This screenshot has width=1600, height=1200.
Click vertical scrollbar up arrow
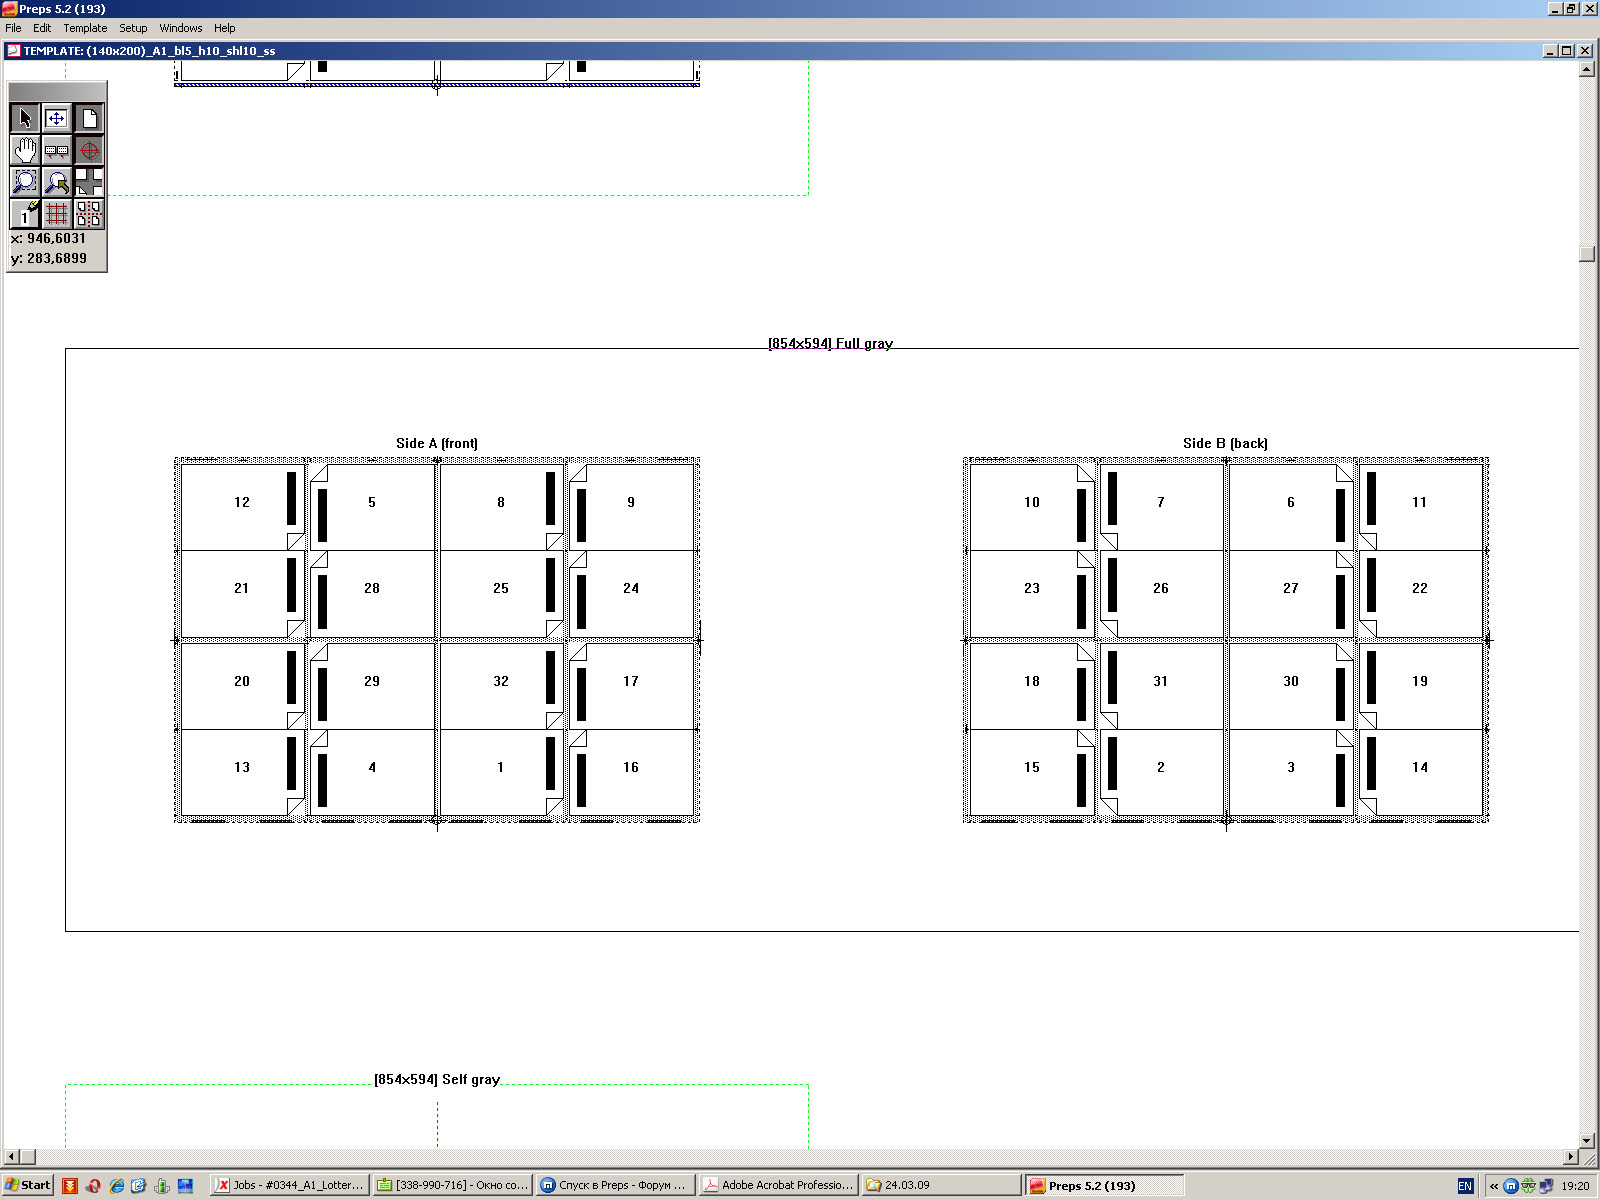point(1587,69)
